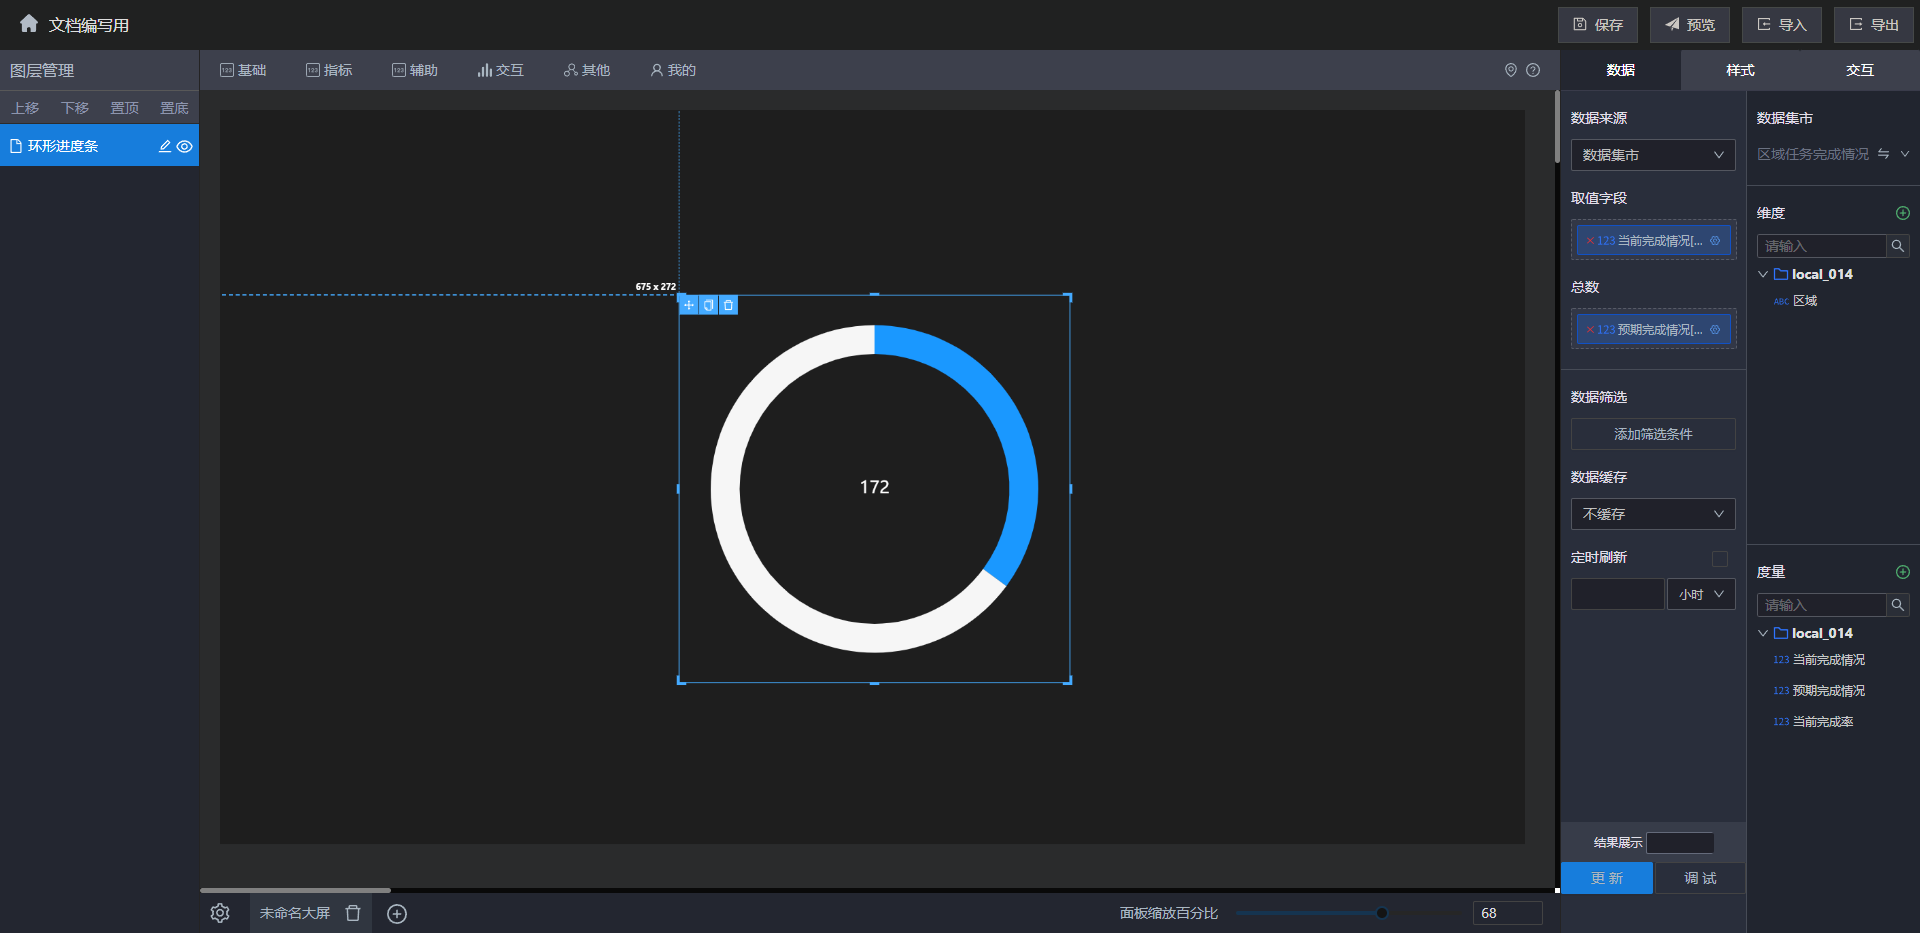The width and height of the screenshot is (1920, 933).
Task: Open the 数据来源 dropdown
Action: 1652,155
